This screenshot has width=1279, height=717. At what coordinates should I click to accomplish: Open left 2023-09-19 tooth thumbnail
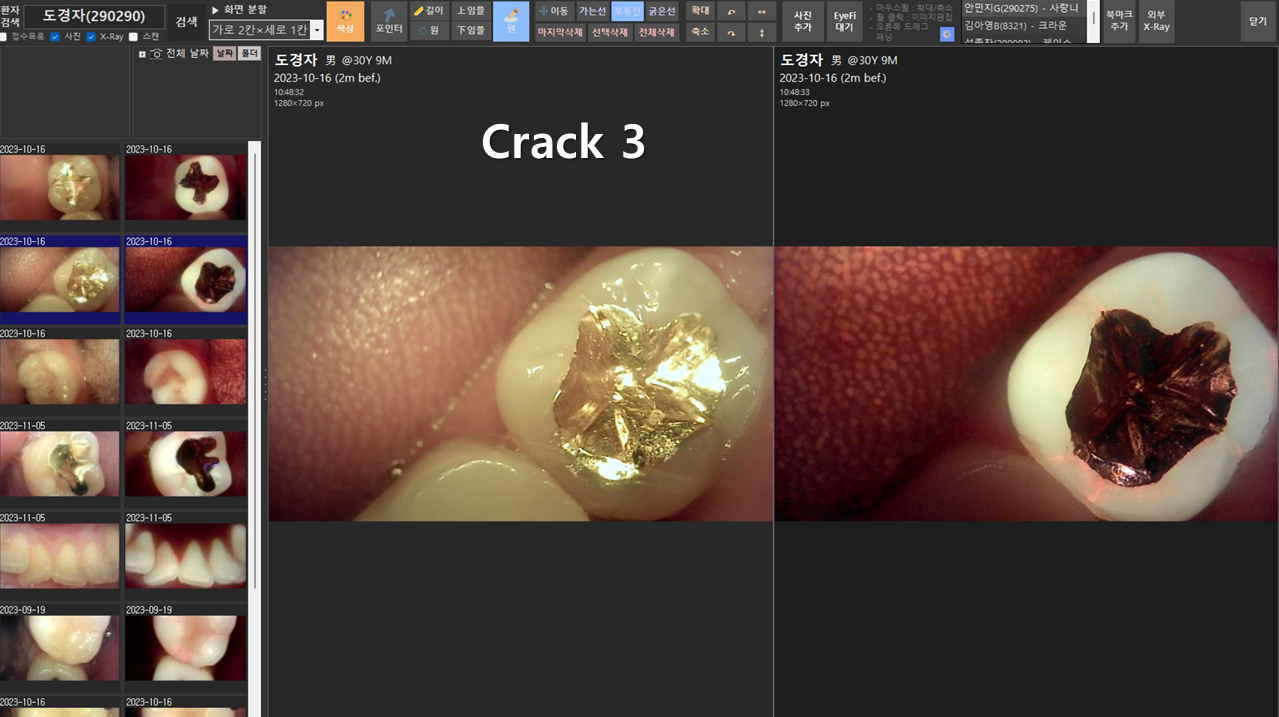point(60,647)
